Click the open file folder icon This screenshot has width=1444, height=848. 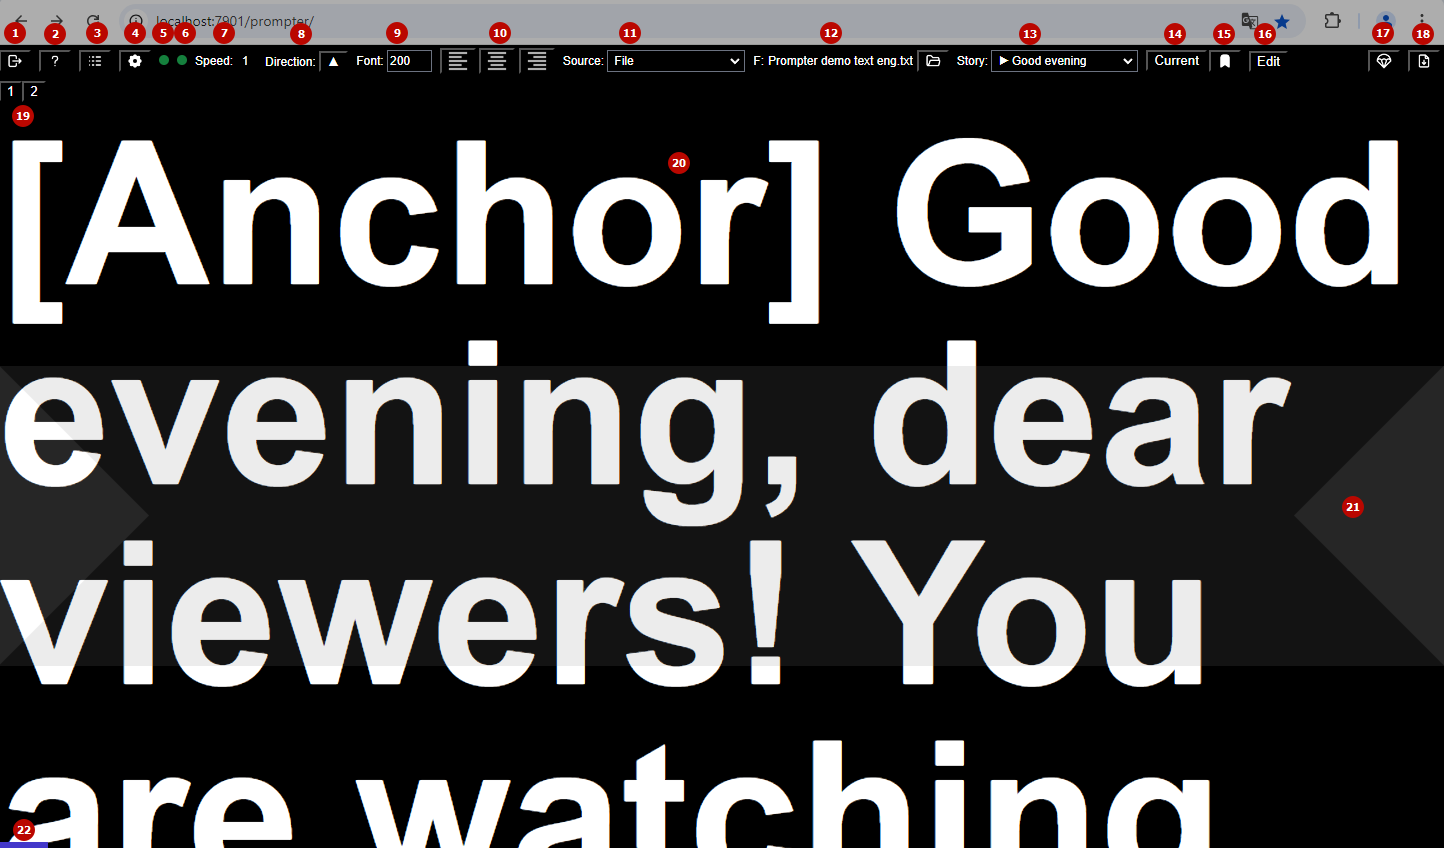(933, 61)
